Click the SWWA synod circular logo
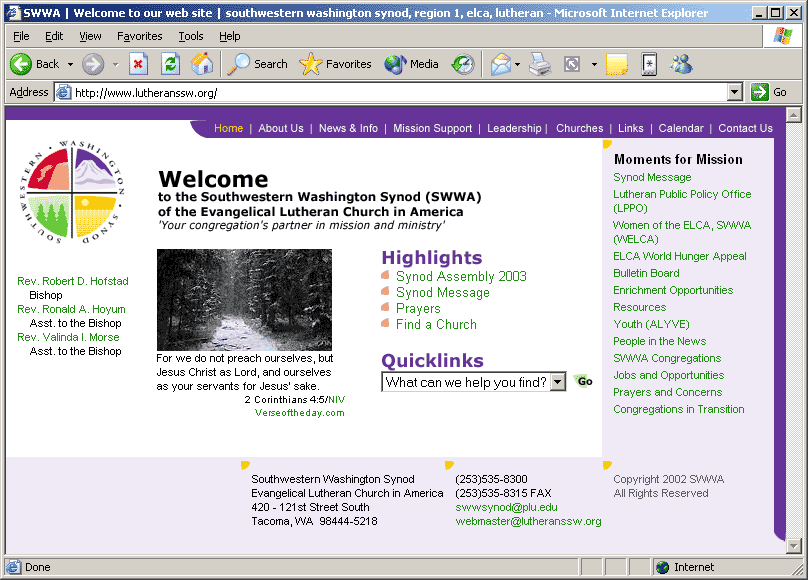Image resolution: width=808 pixels, height=580 pixels. pyautogui.click(x=72, y=192)
